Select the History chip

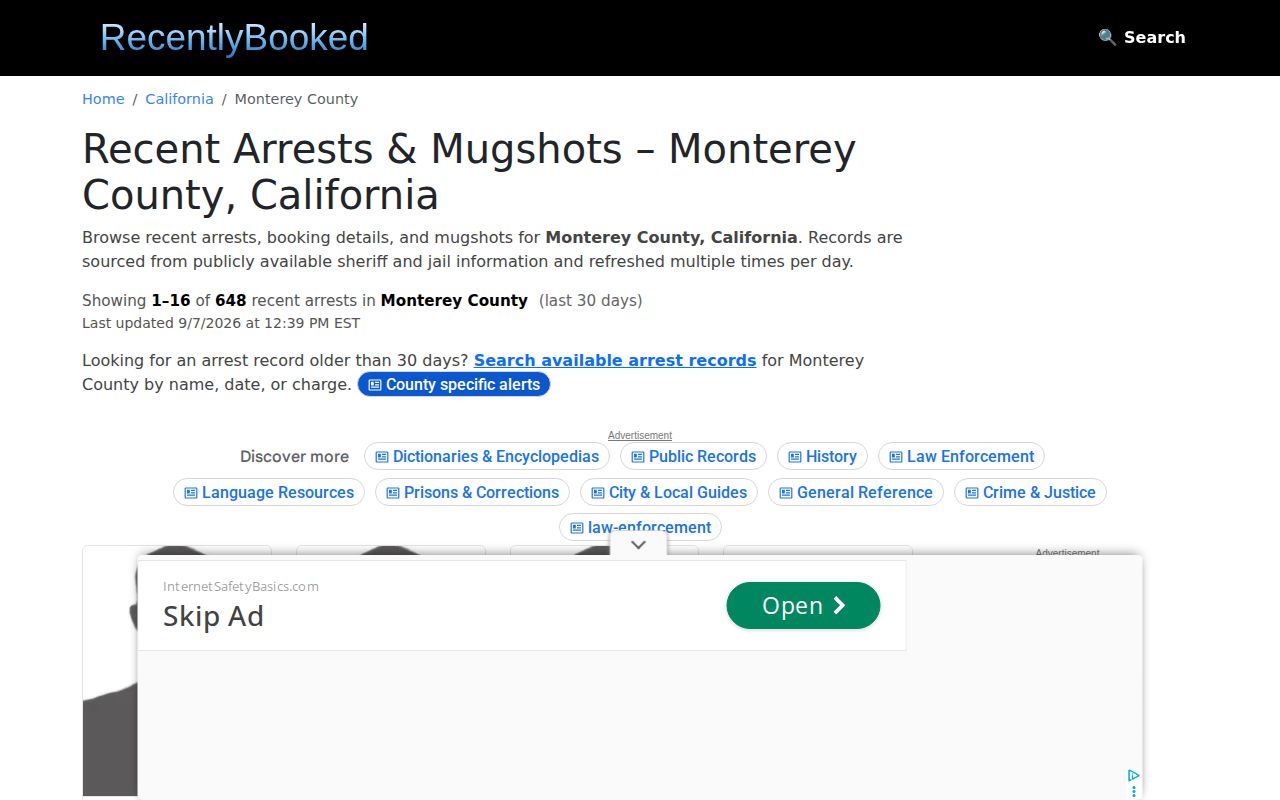coord(822,457)
